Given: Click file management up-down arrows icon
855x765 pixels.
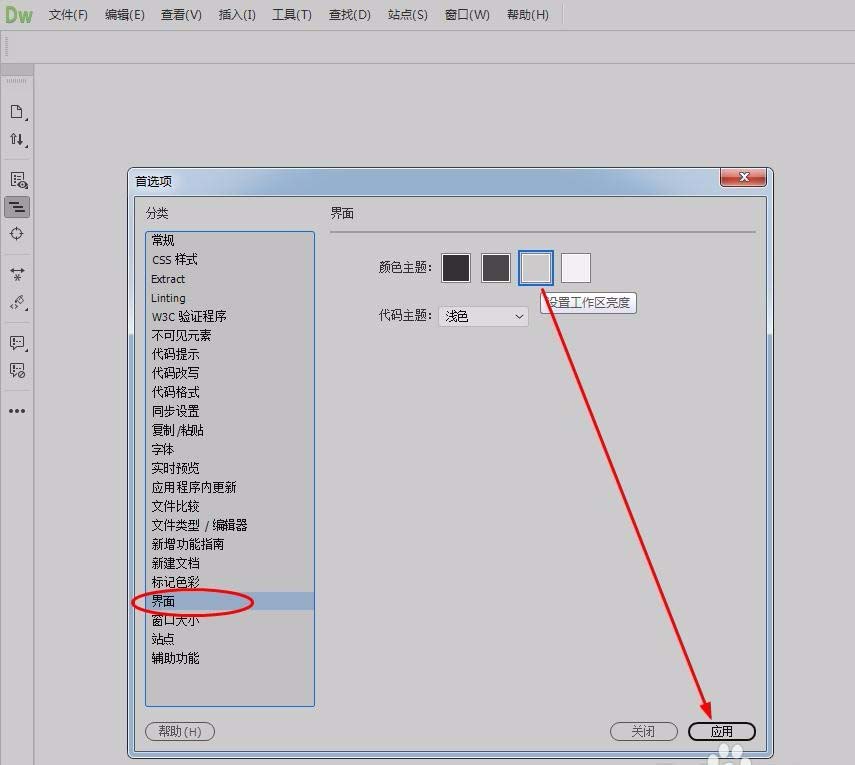Looking at the screenshot, I should [17, 140].
